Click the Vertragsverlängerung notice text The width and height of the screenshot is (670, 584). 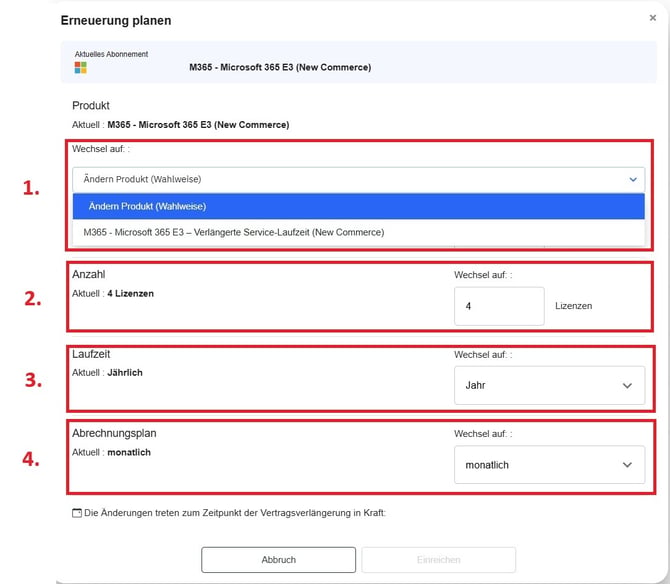235,513
